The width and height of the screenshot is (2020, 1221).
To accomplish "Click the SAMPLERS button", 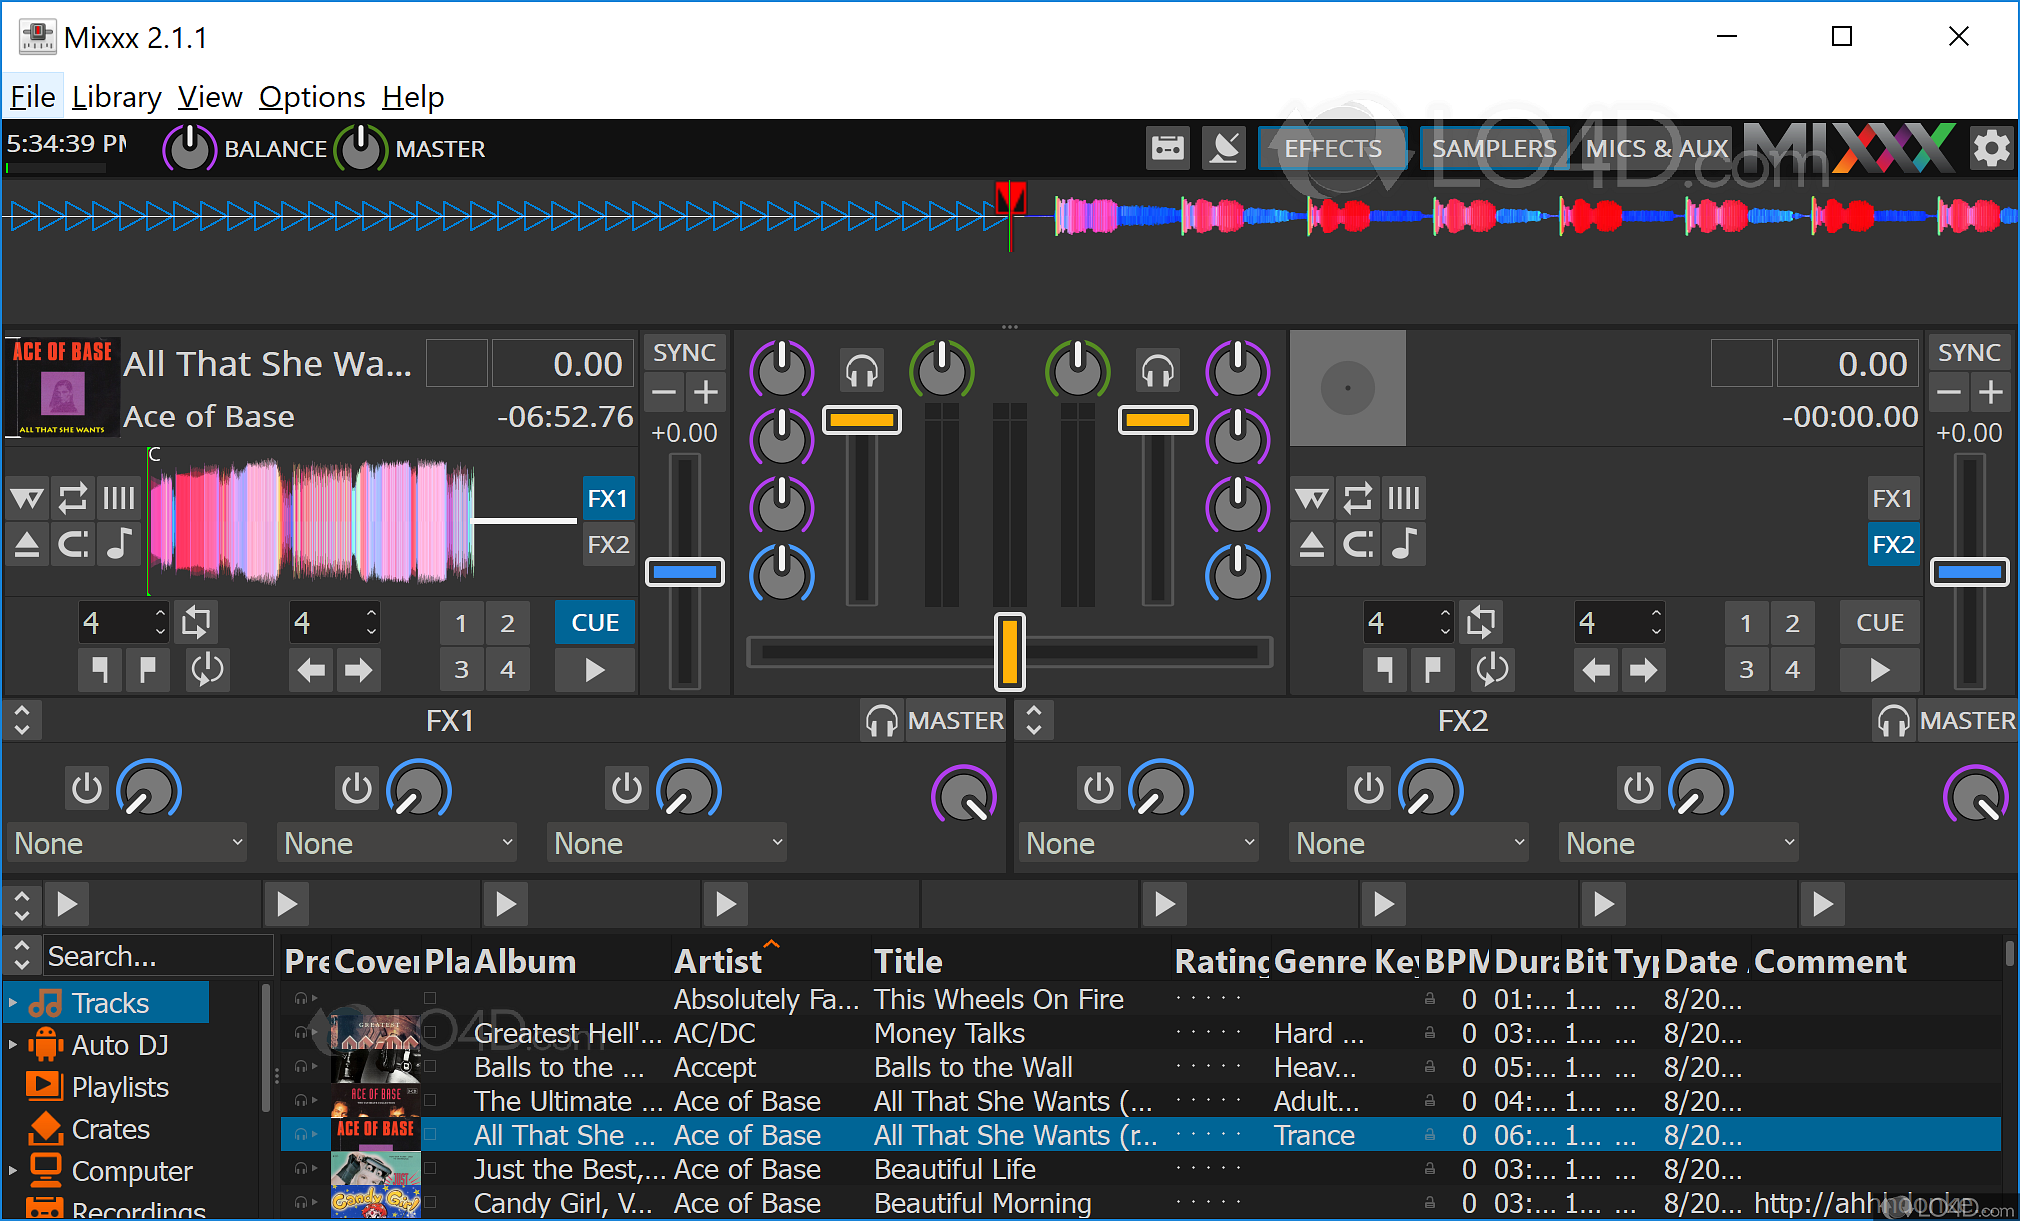I will click(x=1493, y=149).
